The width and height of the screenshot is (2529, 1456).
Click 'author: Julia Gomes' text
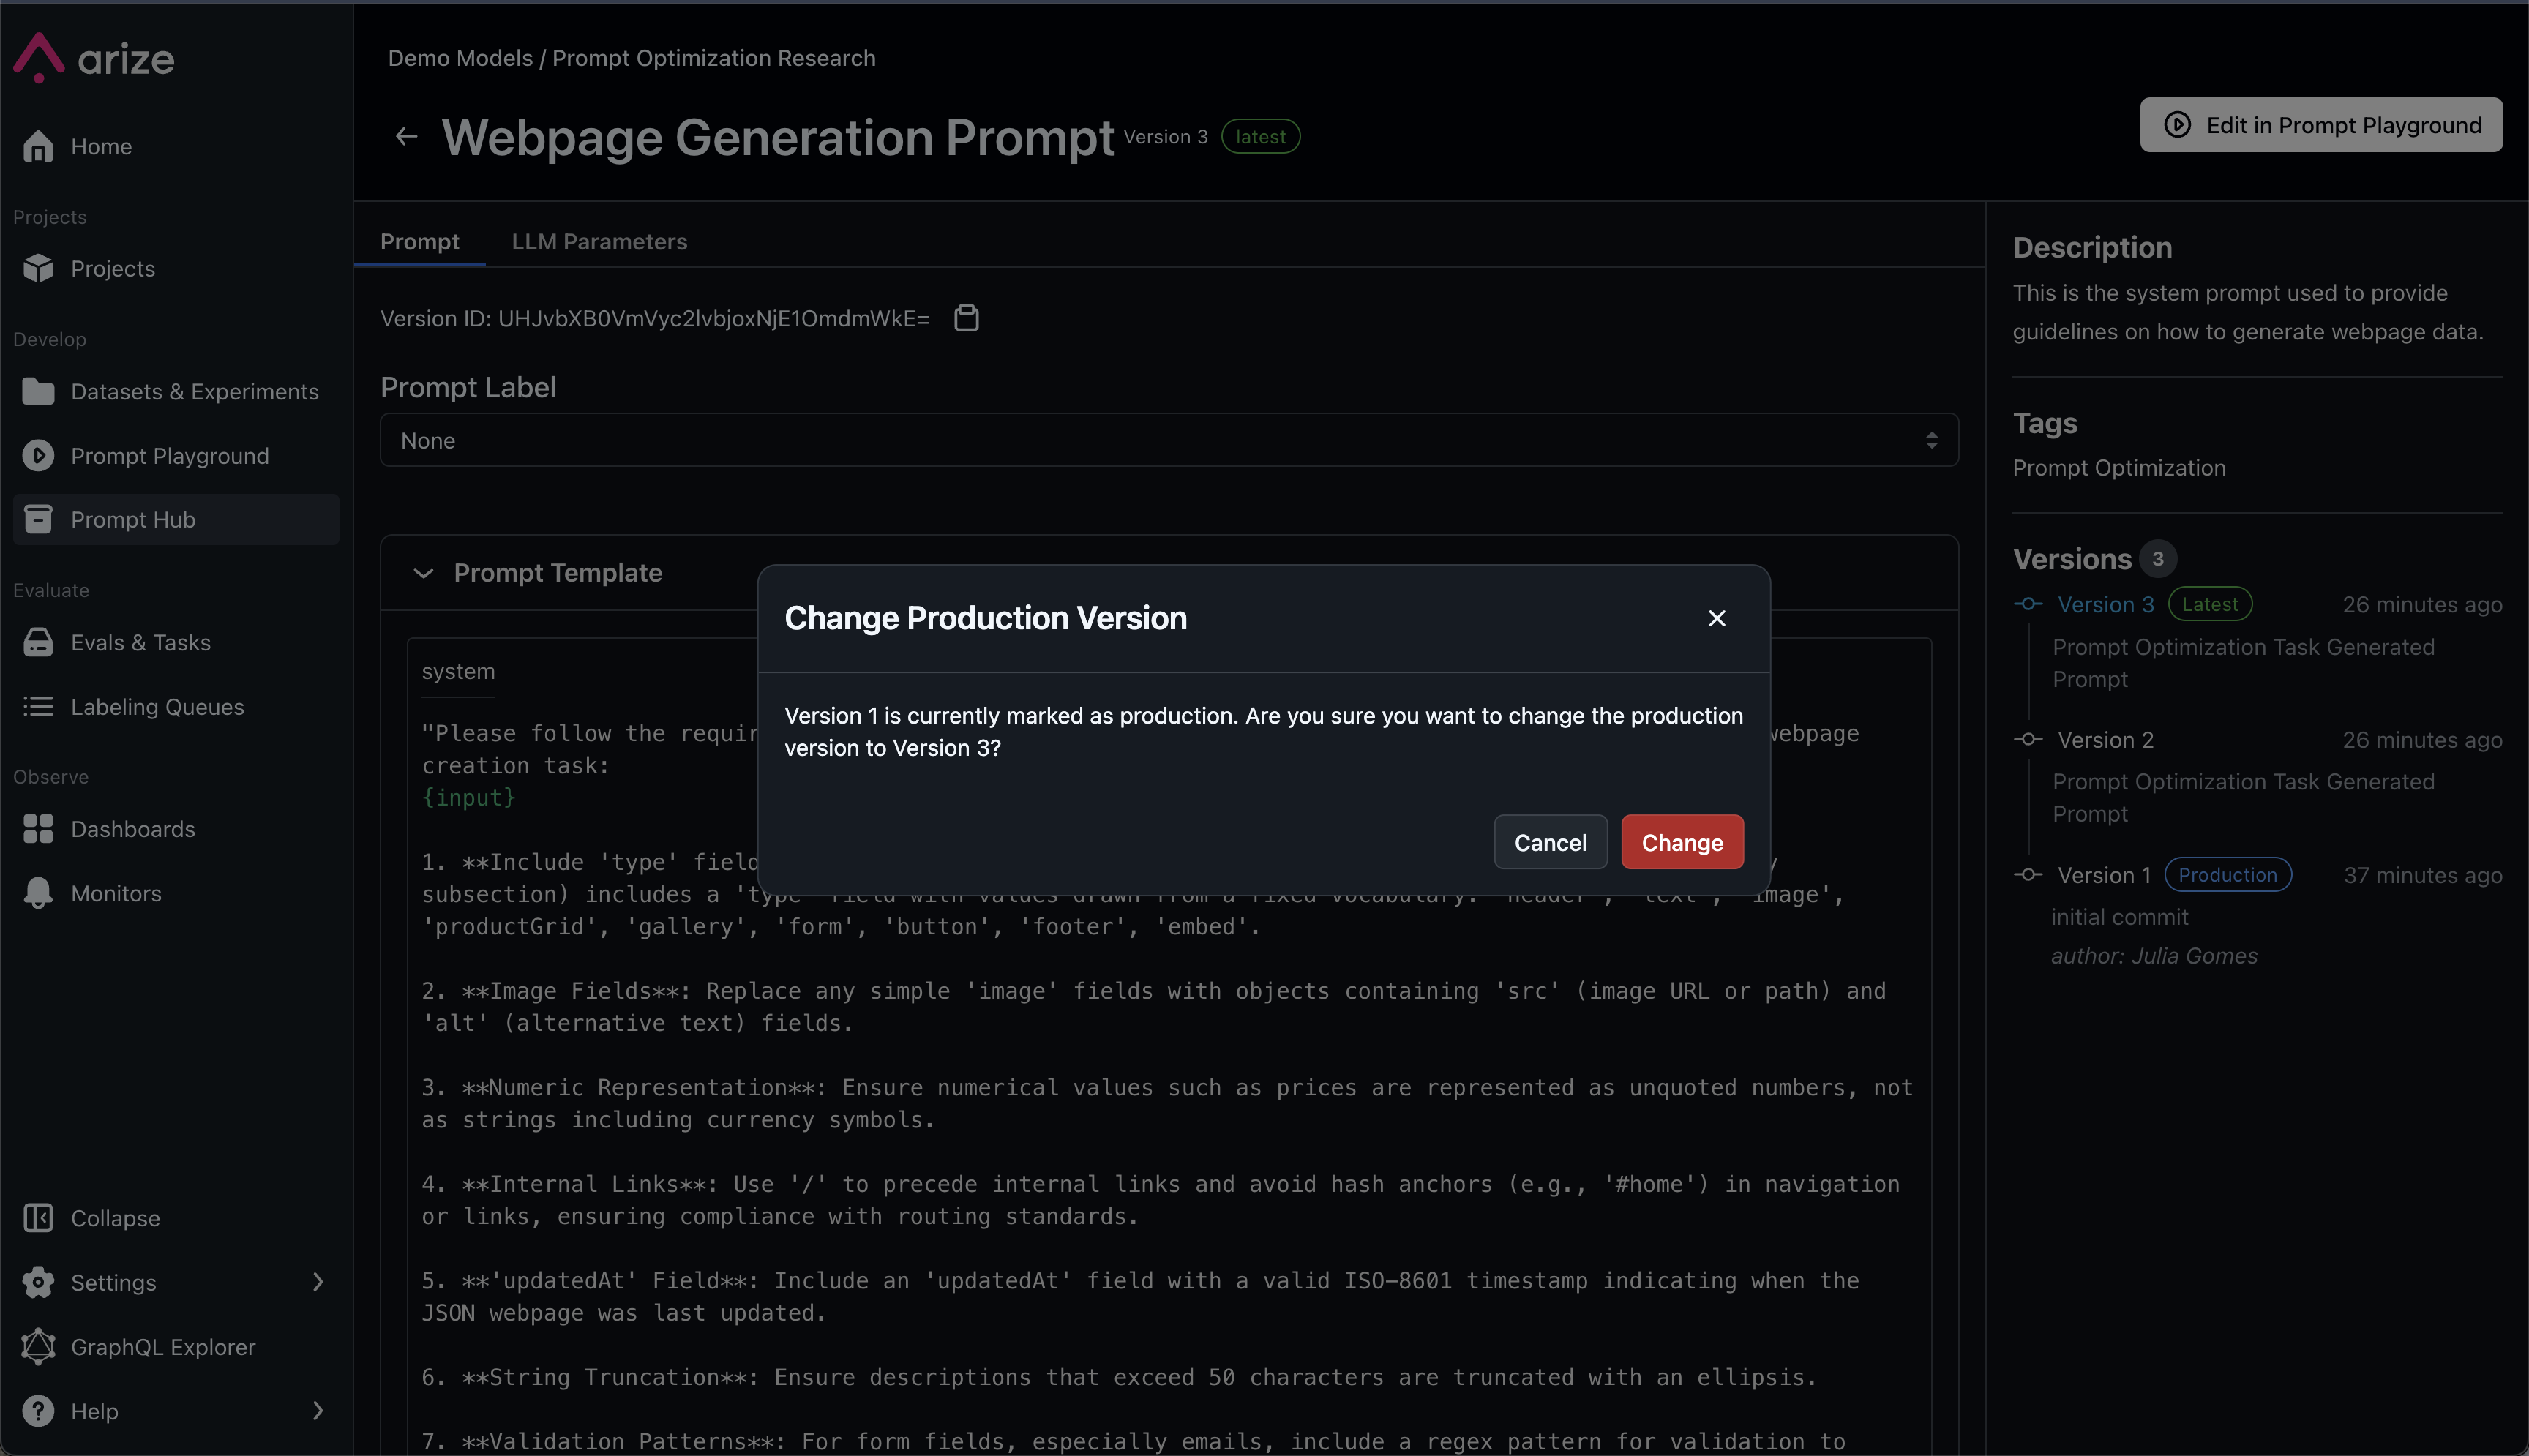tap(2154, 955)
